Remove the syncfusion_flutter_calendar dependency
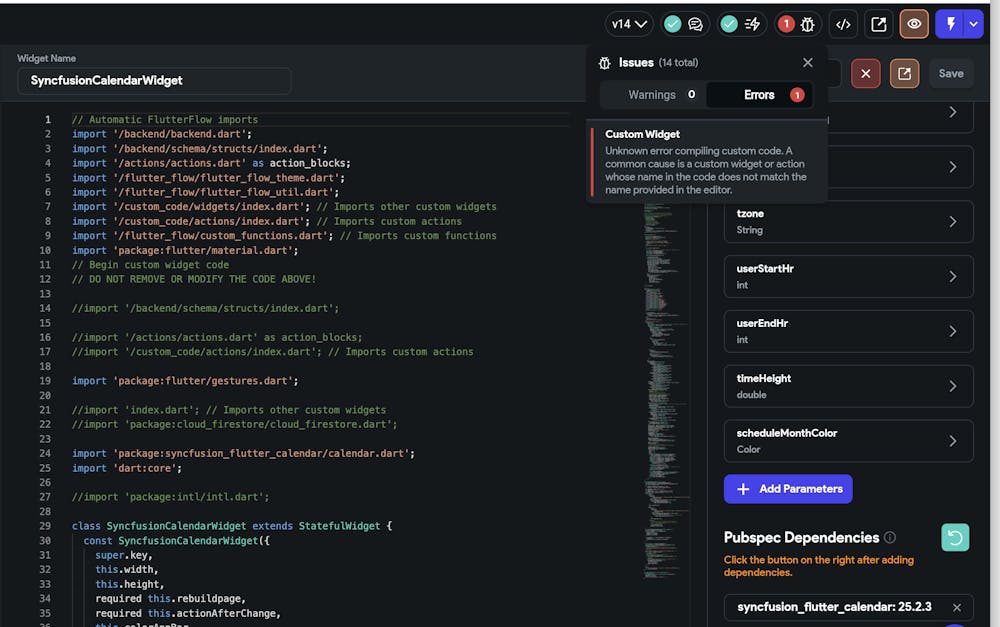This screenshot has width=1000, height=627. 957,607
